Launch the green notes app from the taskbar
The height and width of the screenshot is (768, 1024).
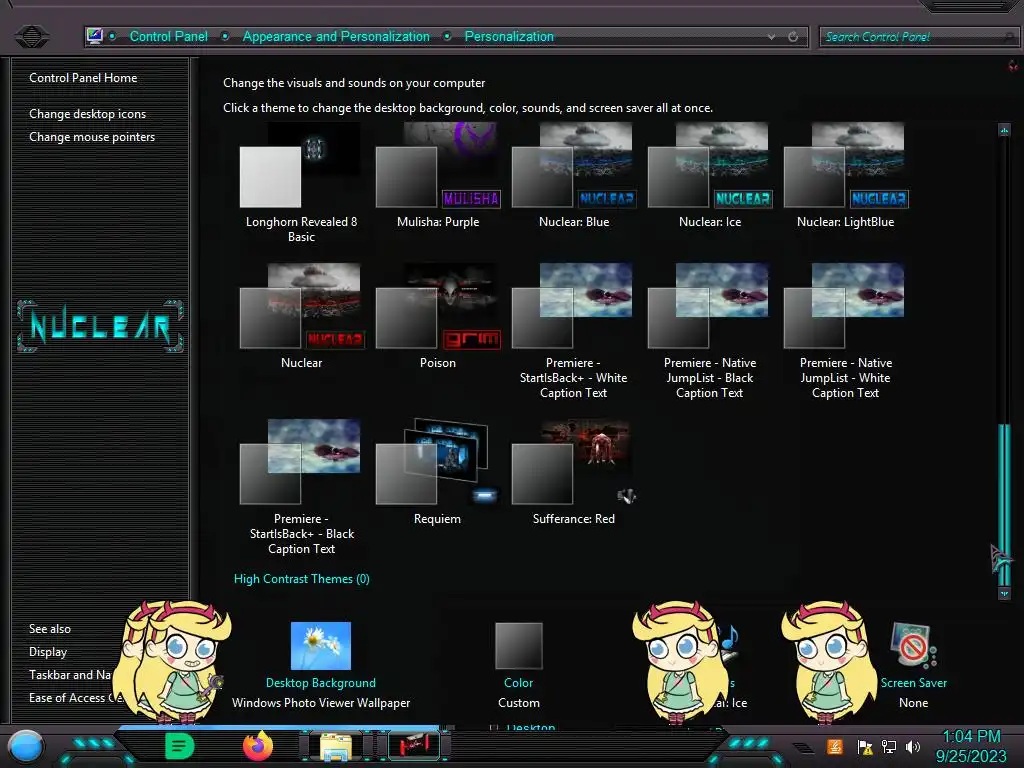180,746
